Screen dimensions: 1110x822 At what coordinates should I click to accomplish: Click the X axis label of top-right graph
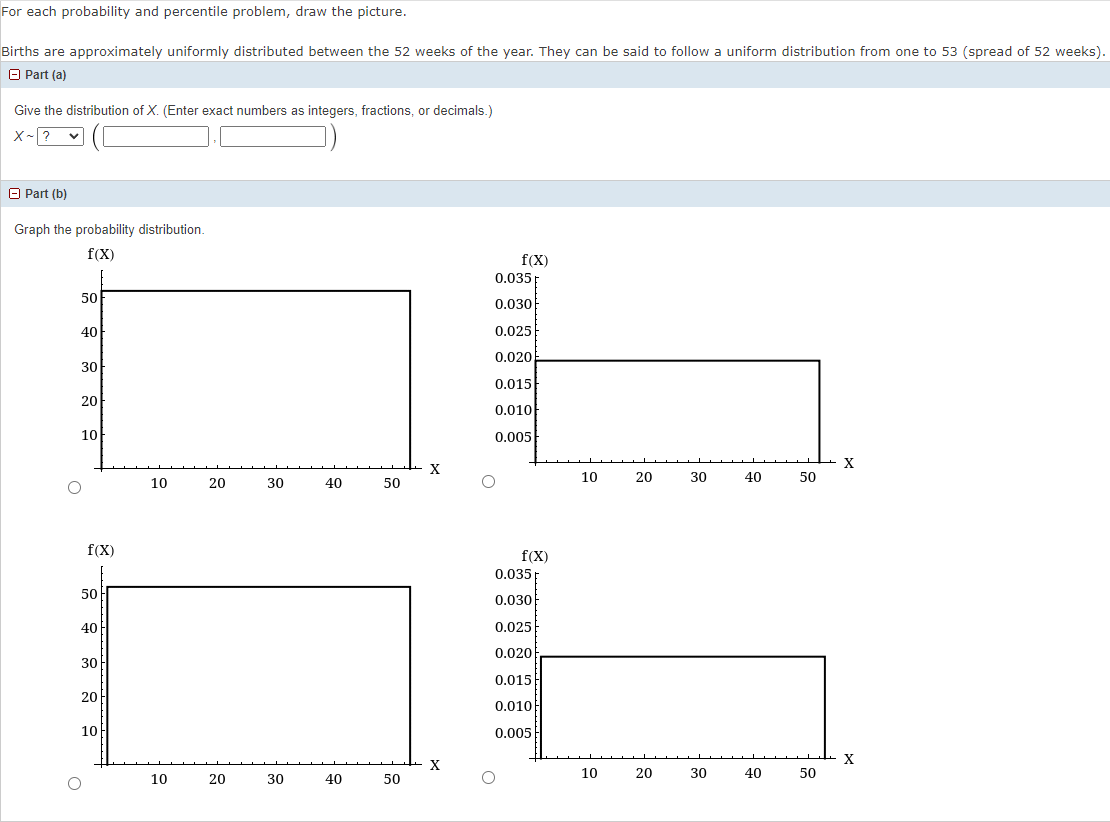coord(848,462)
